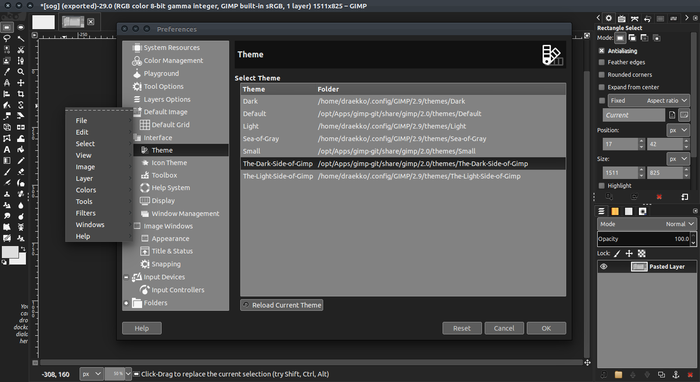Anchor the floating layer icon
The height and width of the screenshot is (382, 700).
[675, 374]
